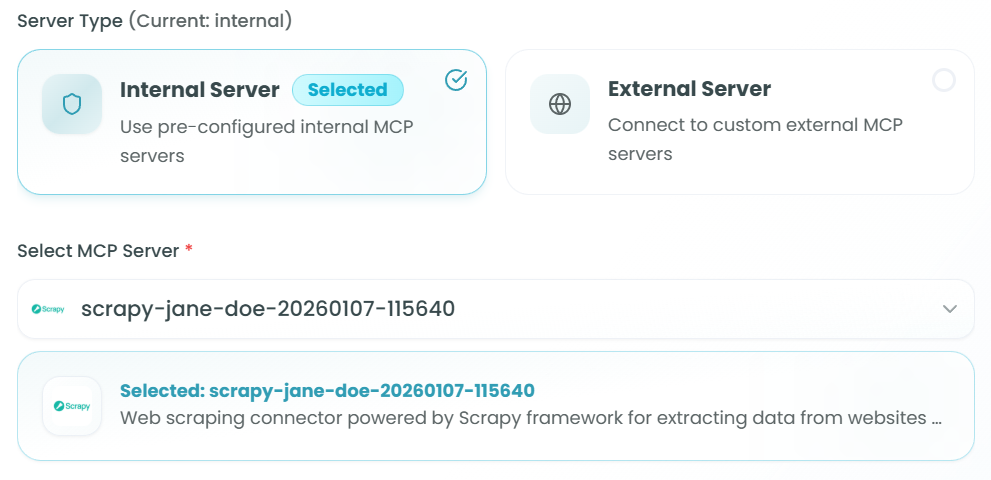Choose the Internal Server heading
Viewport: 991px width, 480px height.
coord(200,90)
